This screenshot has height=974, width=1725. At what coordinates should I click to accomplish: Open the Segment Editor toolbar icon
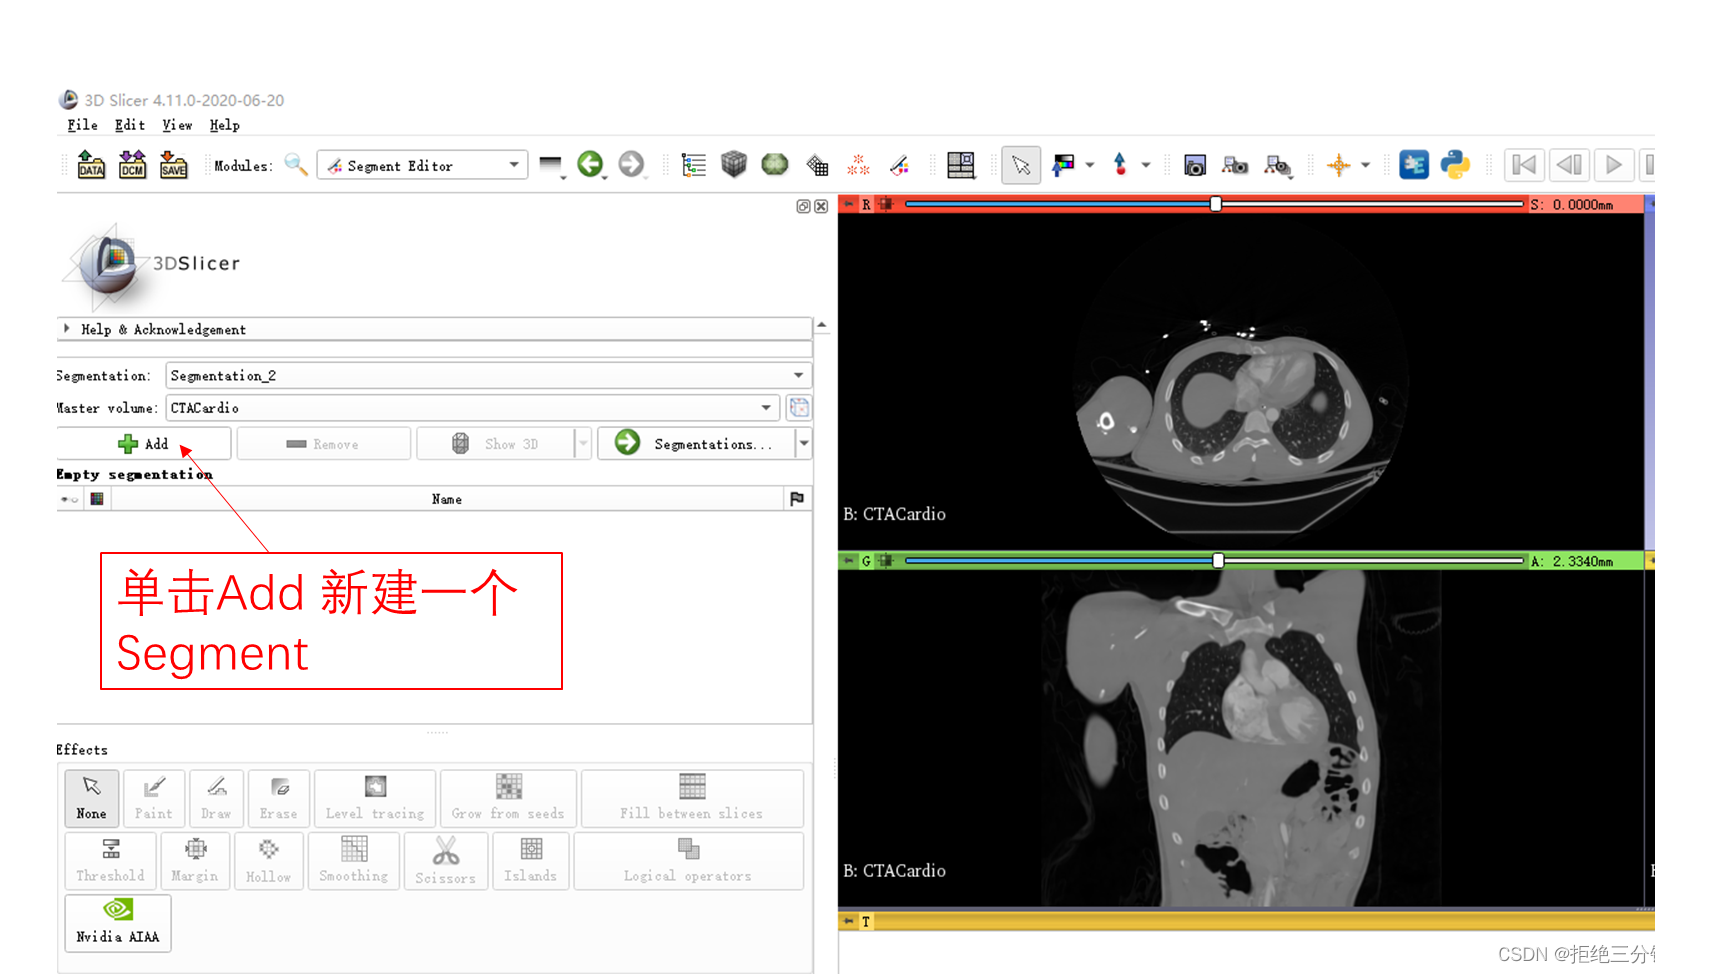[899, 165]
